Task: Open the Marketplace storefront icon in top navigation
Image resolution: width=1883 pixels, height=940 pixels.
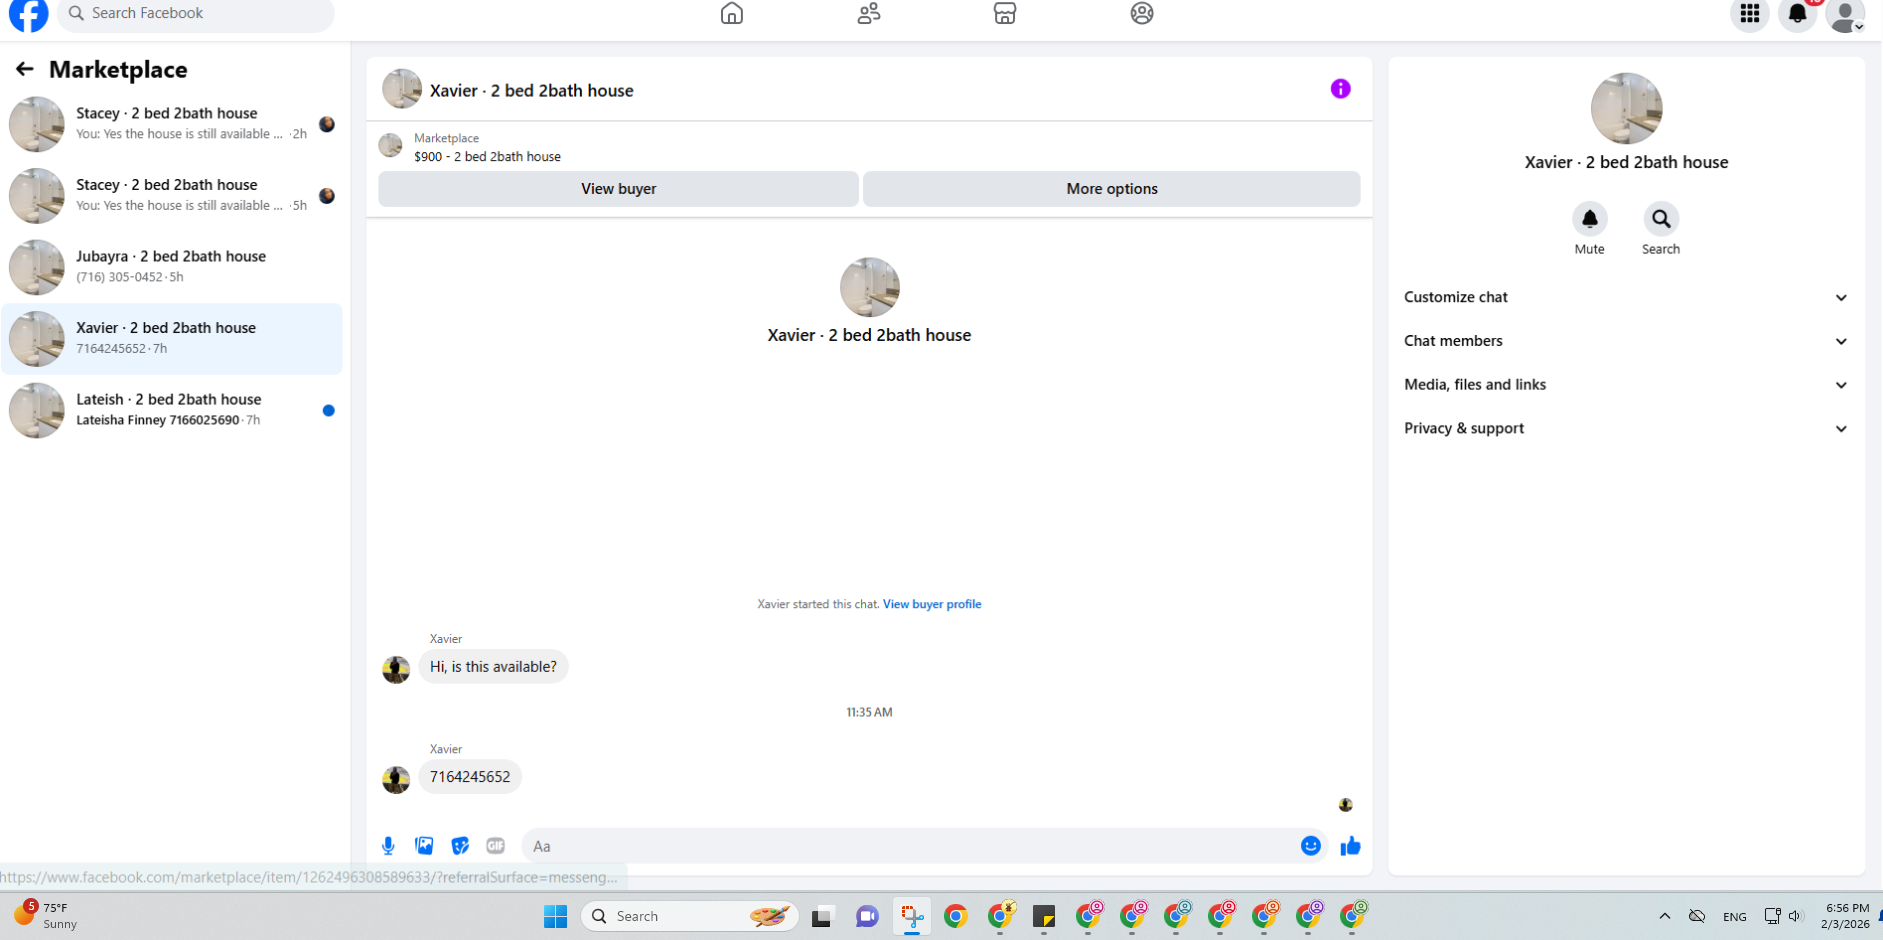Action: point(1005,13)
